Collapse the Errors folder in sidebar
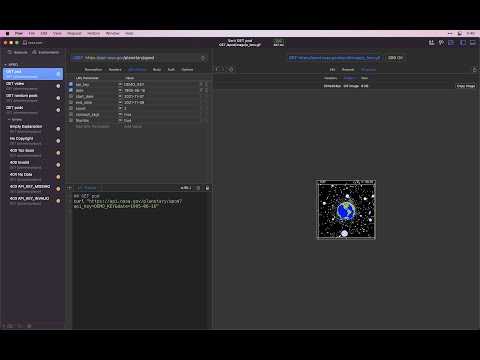The height and width of the screenshot is (360, 480). 9,119
